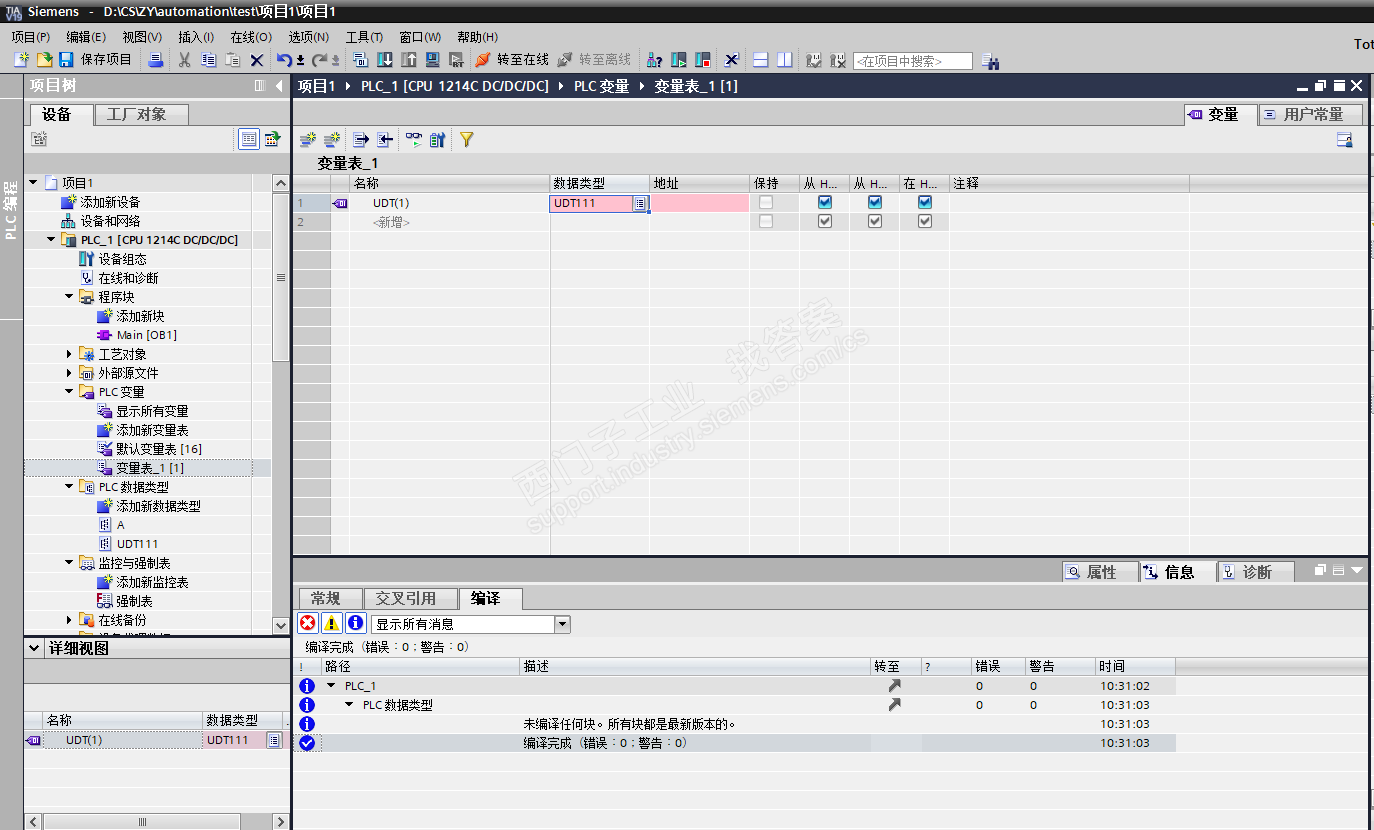Click the Start CPU icon
1374x830 pixels.
pyautogui.click(x=679, y=60)
